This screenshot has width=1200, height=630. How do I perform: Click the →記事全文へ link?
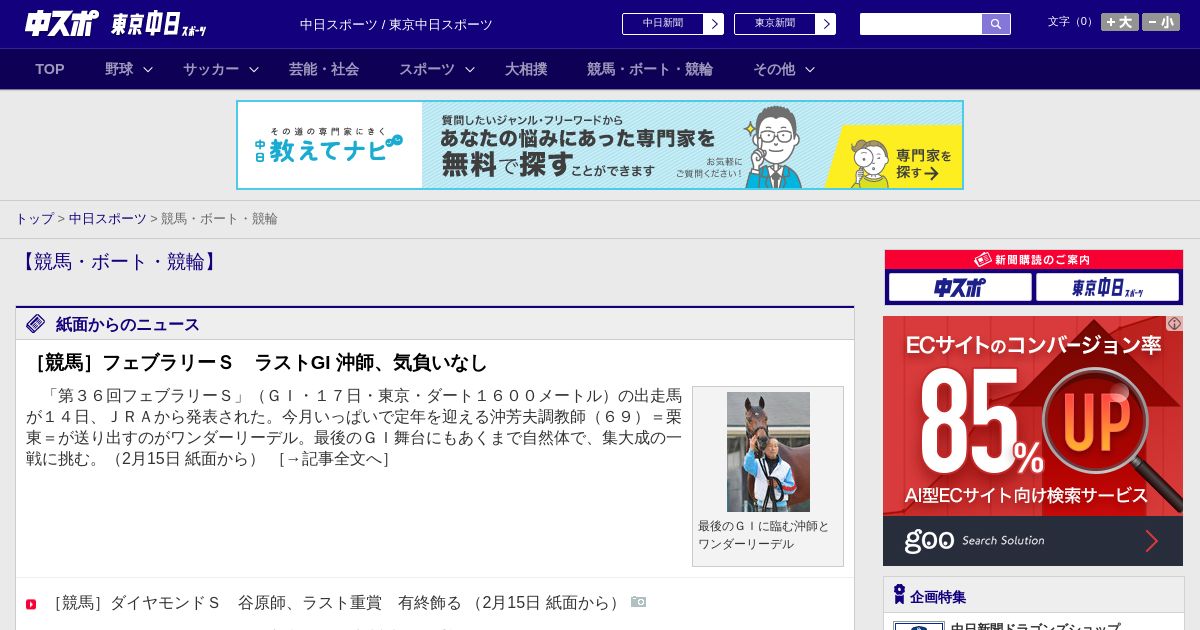click(333, 459)
